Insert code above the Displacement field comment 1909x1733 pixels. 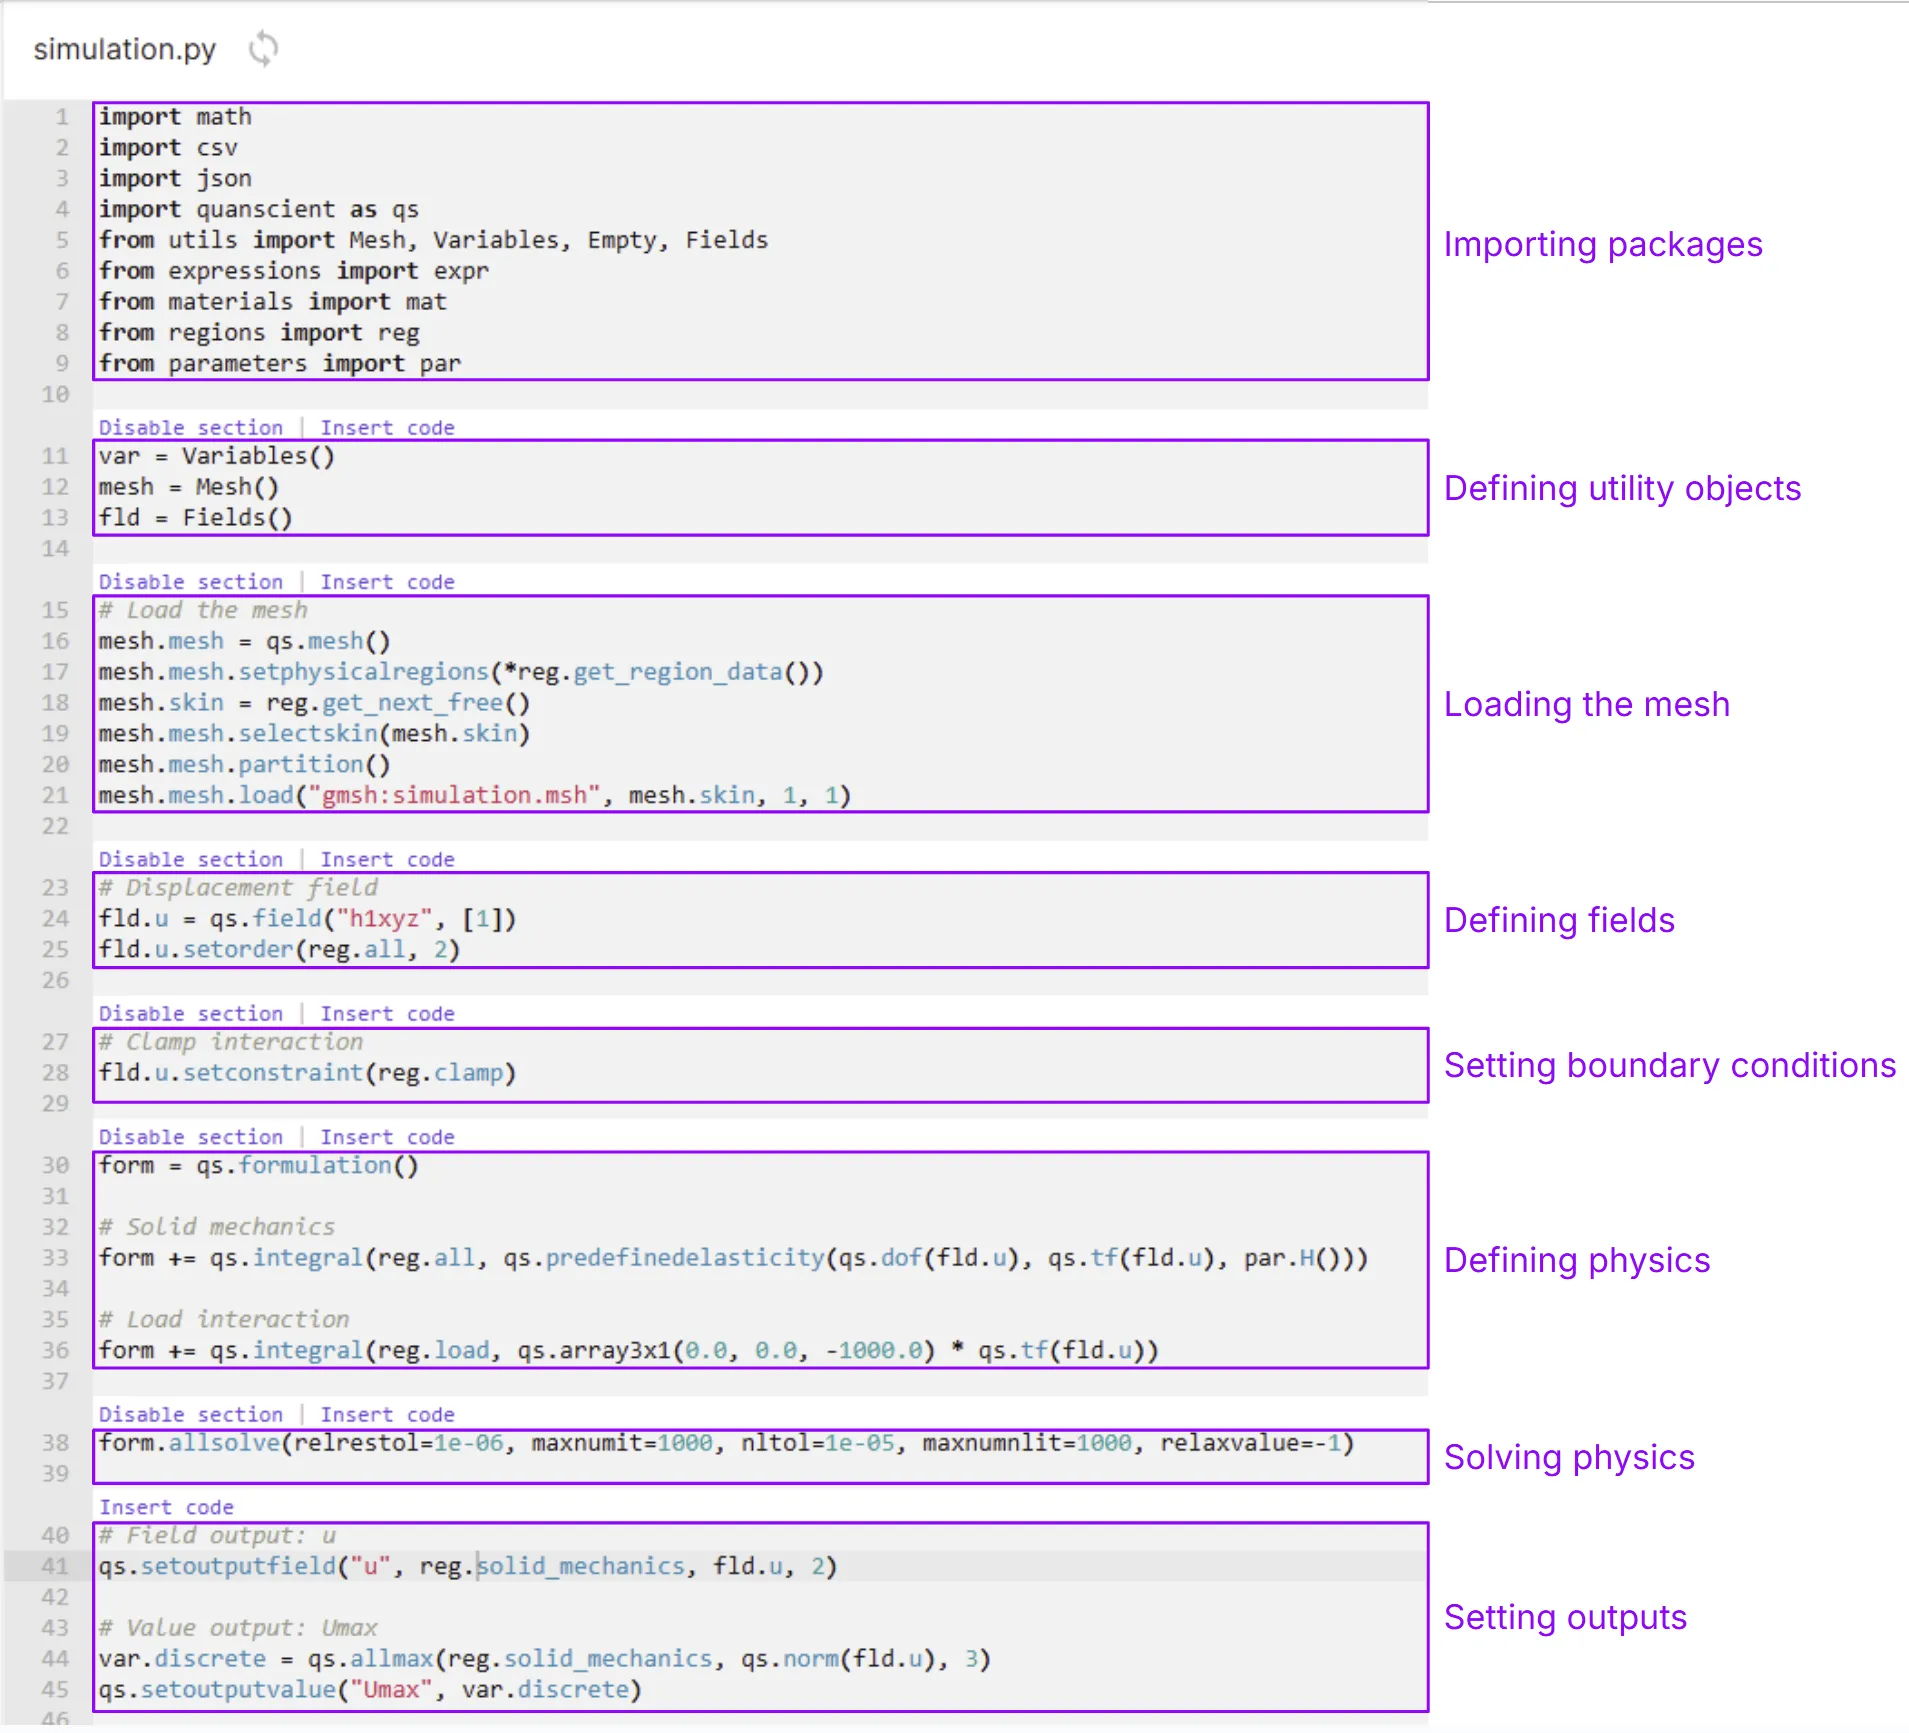tap(387, 860)
